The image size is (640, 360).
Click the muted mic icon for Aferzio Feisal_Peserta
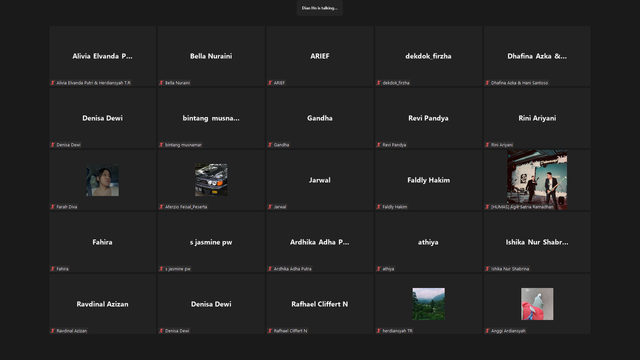point(161,207)
